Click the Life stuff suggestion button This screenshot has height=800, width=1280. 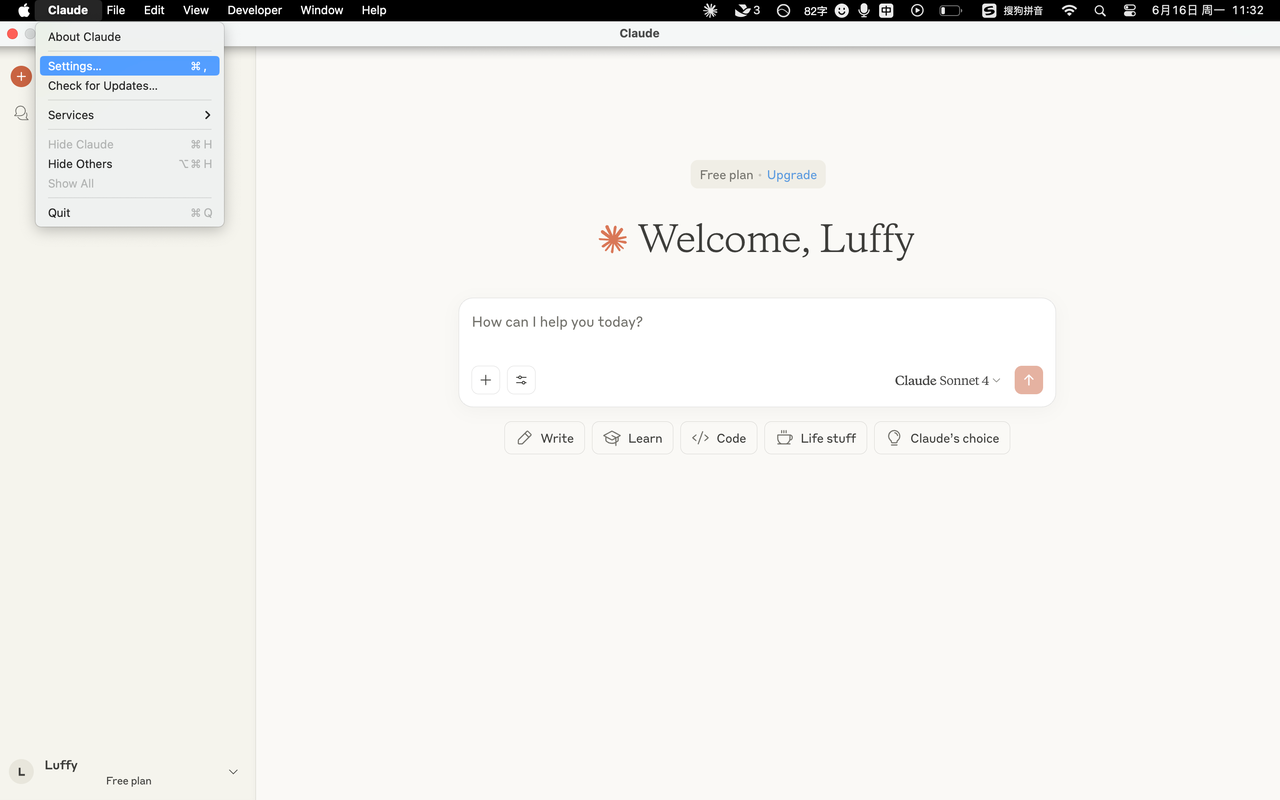816,438
